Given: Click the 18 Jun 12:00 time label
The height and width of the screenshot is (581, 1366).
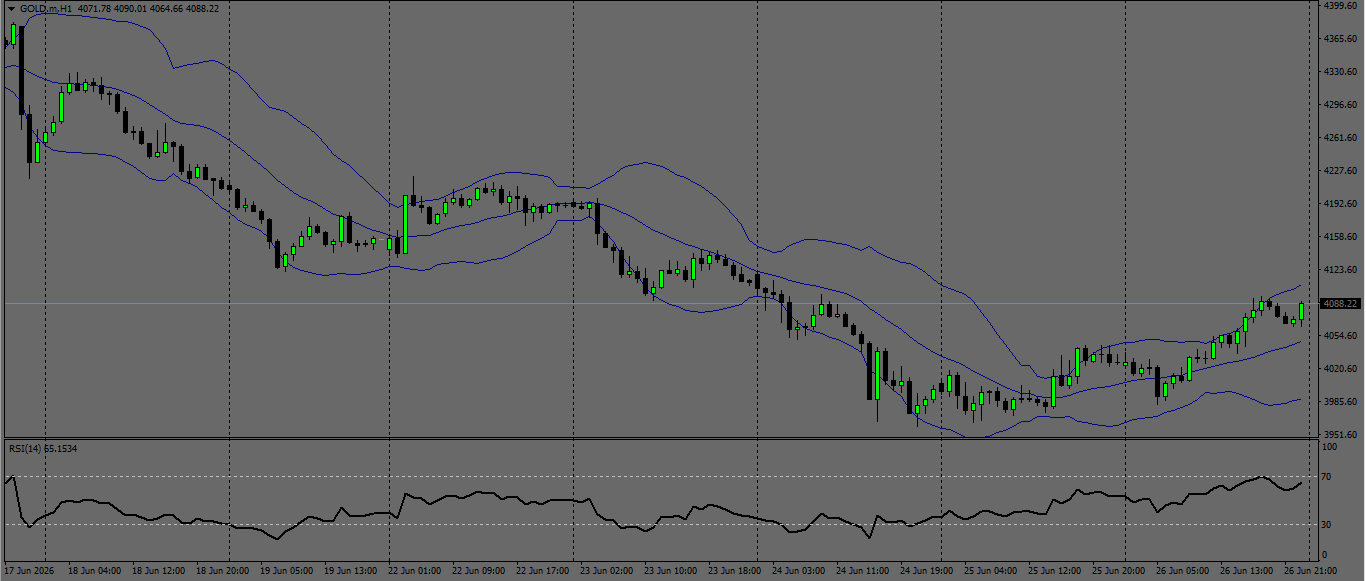Looking at the screenshot, I should 159,570.
